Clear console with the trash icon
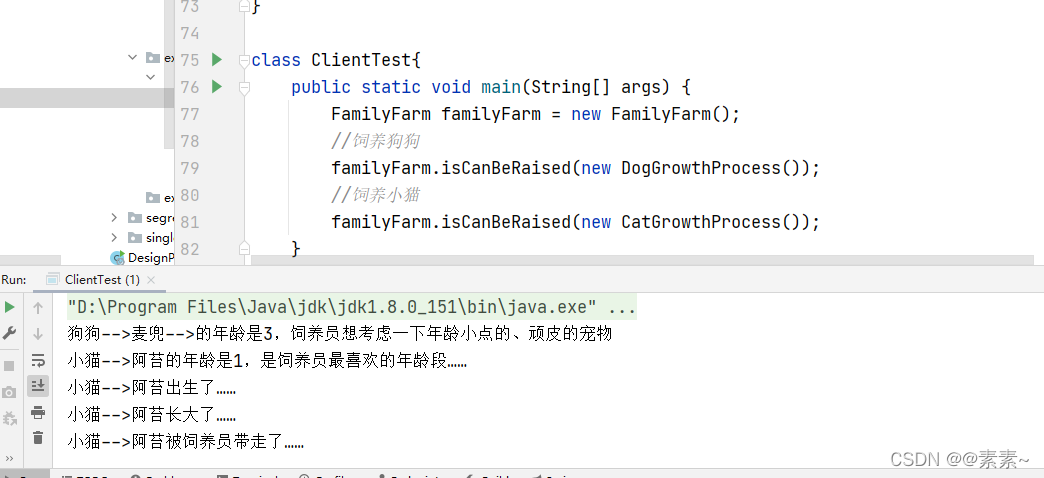 coord(38,437)
